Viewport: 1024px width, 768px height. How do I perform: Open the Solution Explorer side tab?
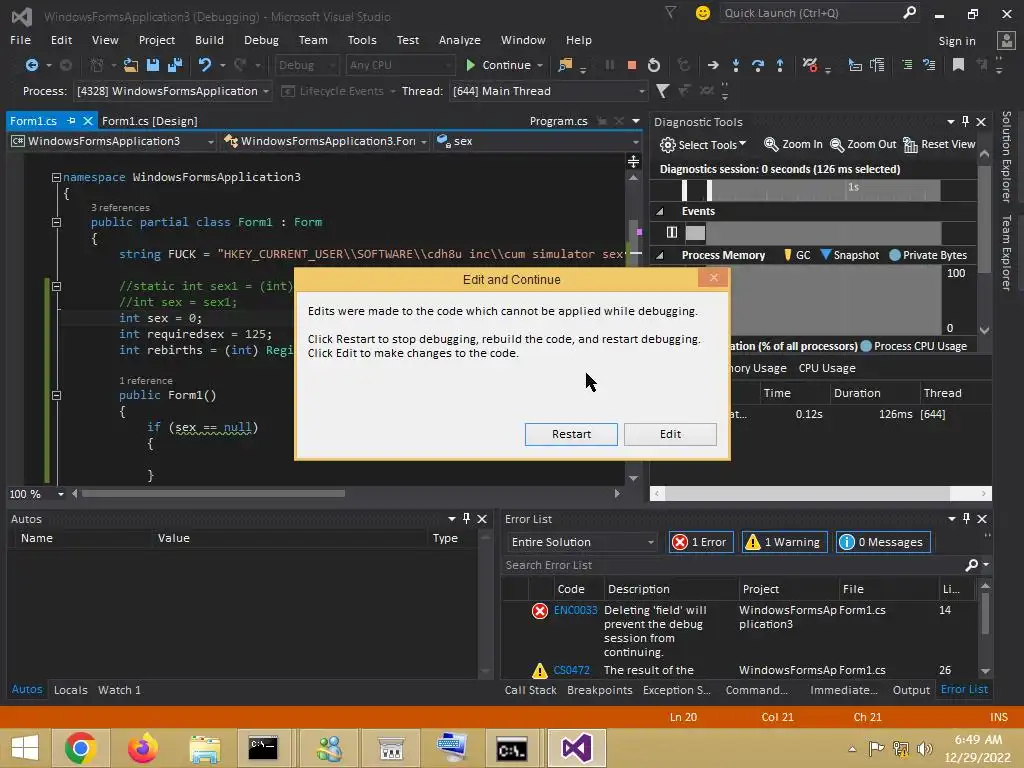[x=1006, y=157]
